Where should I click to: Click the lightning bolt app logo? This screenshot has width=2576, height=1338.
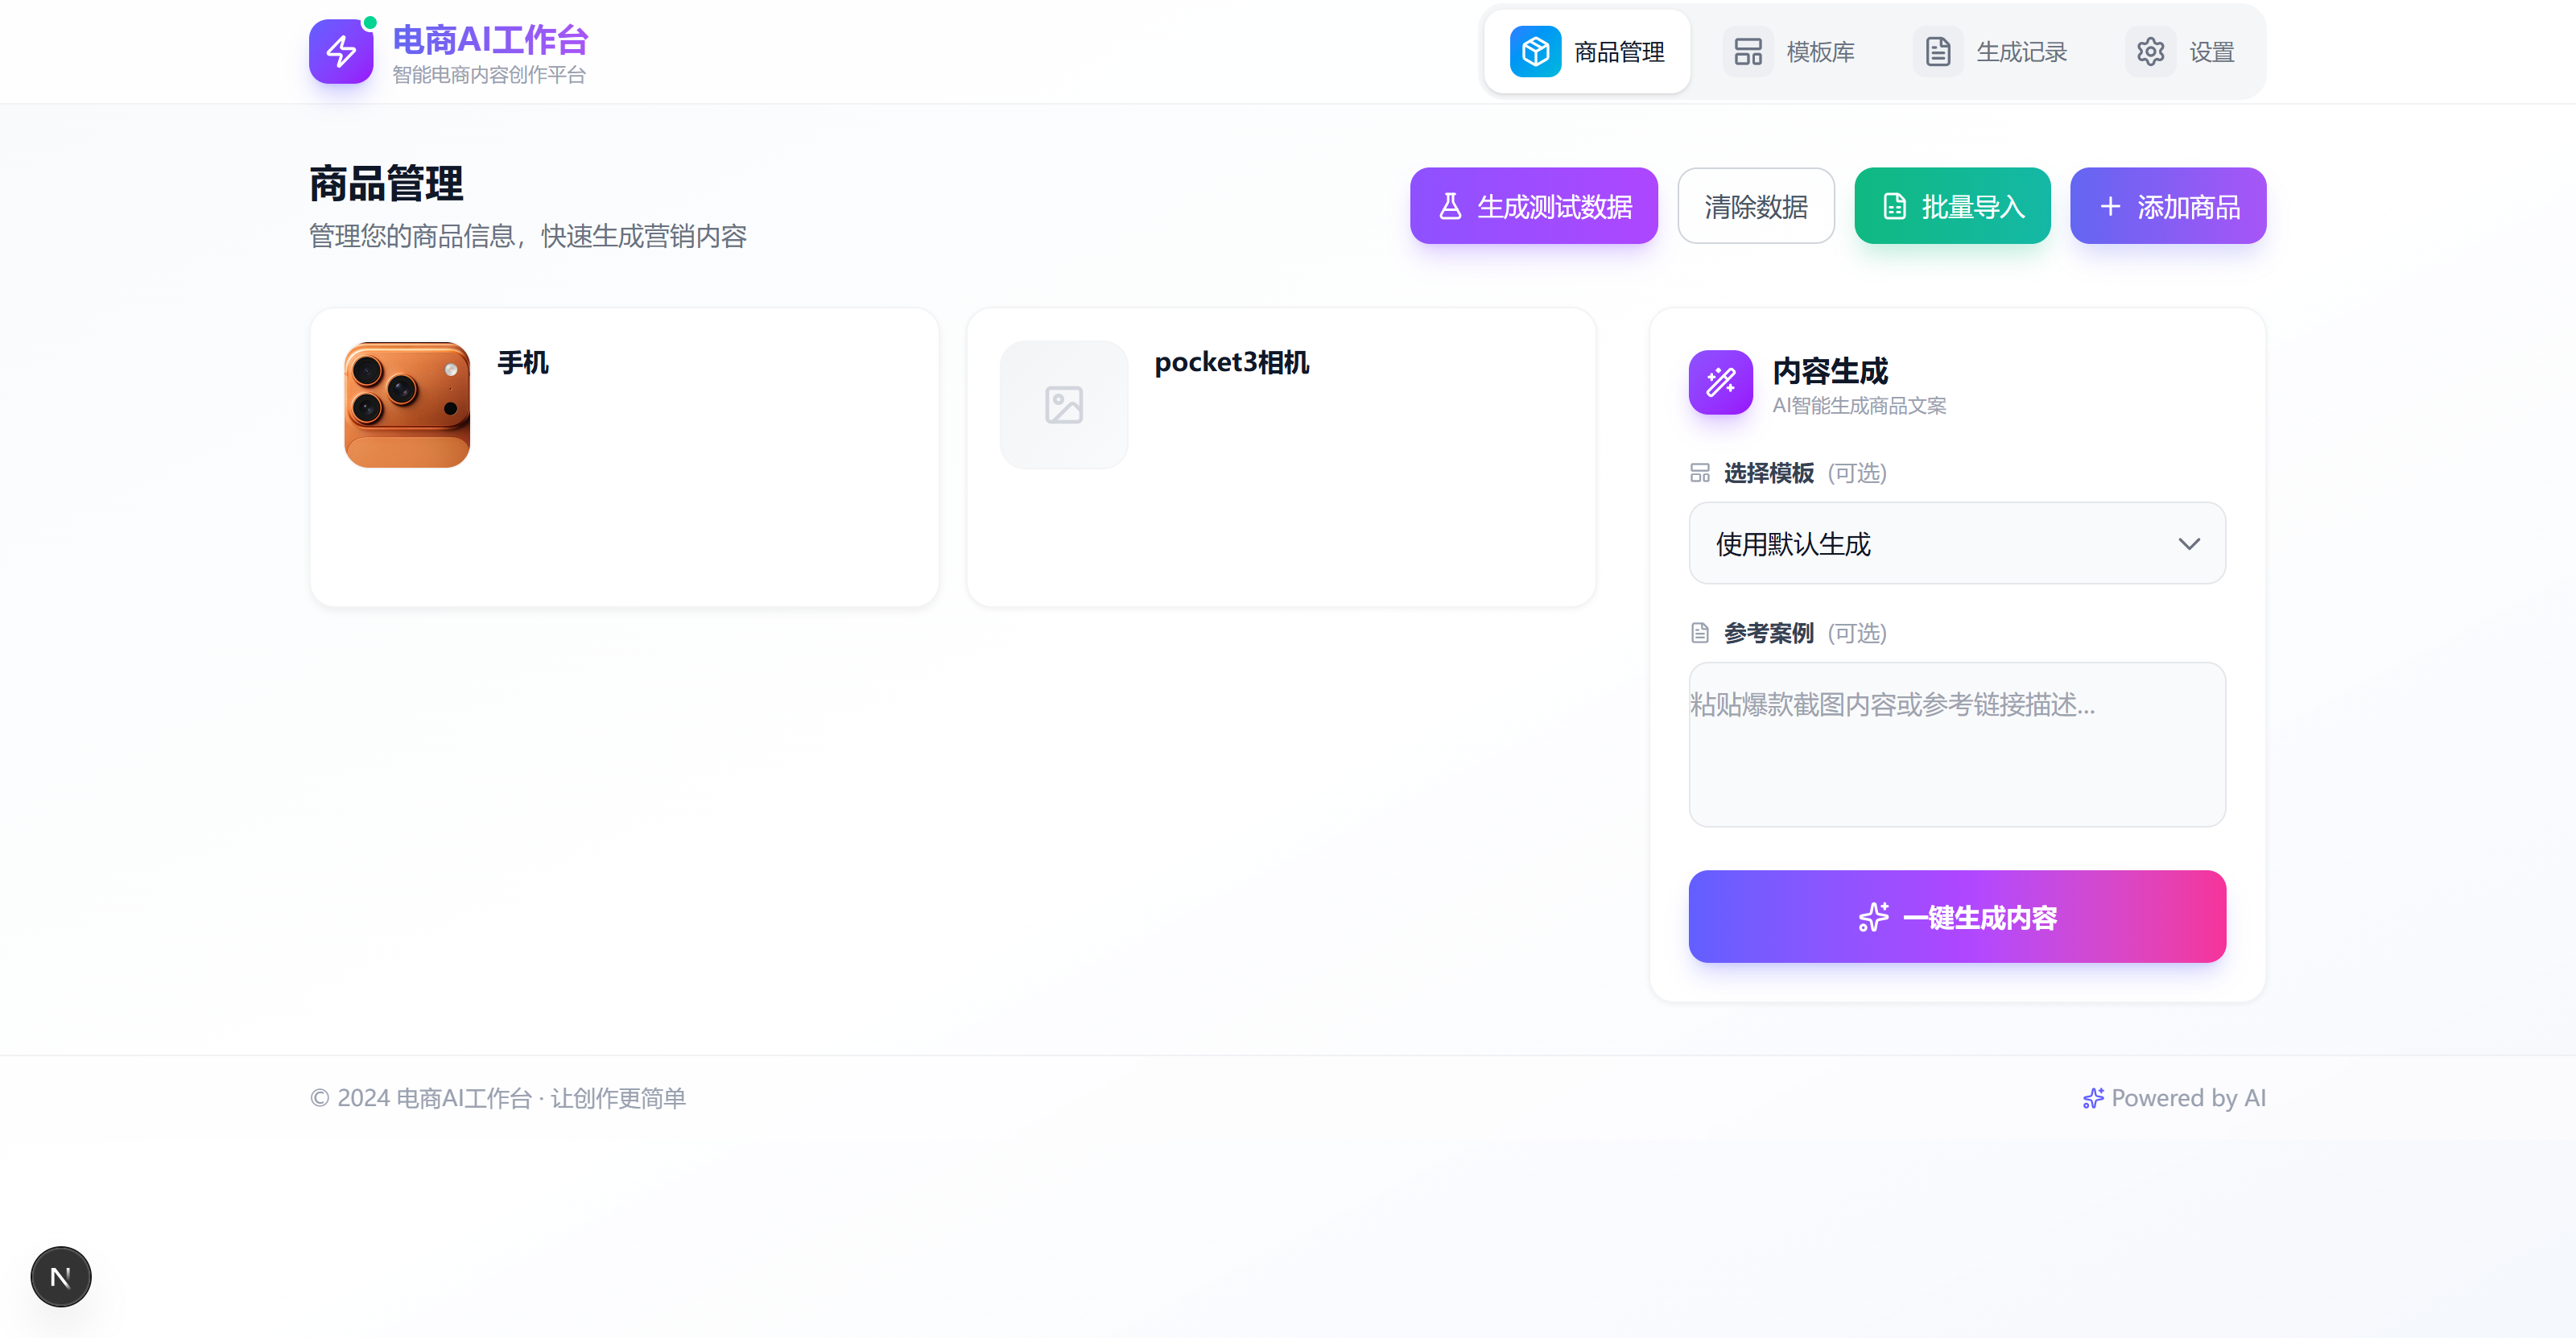coord(341,52)
